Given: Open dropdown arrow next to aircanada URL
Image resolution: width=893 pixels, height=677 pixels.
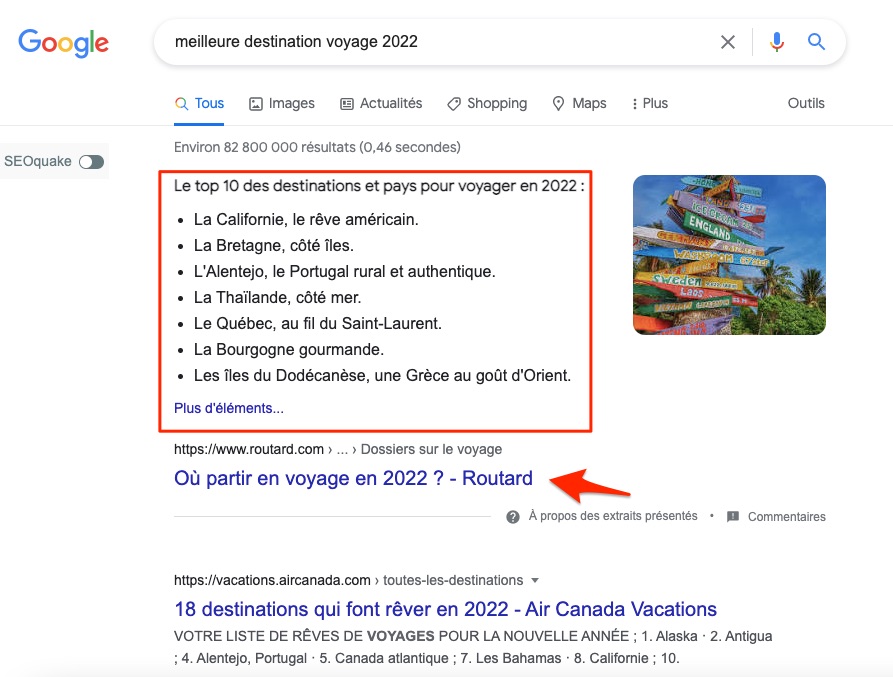Looking at the screenshot, I should (535, 580).
